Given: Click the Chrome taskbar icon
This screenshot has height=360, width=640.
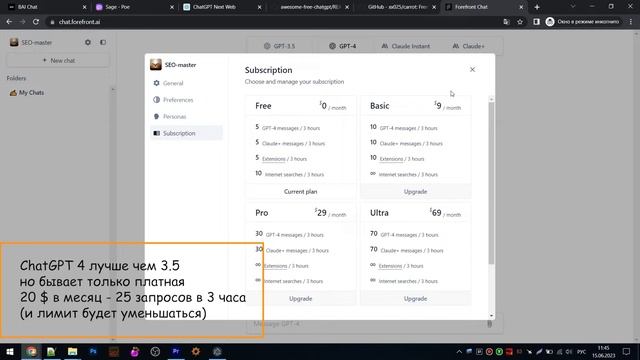Looking at the screenshot, I should tap(31, 351).
